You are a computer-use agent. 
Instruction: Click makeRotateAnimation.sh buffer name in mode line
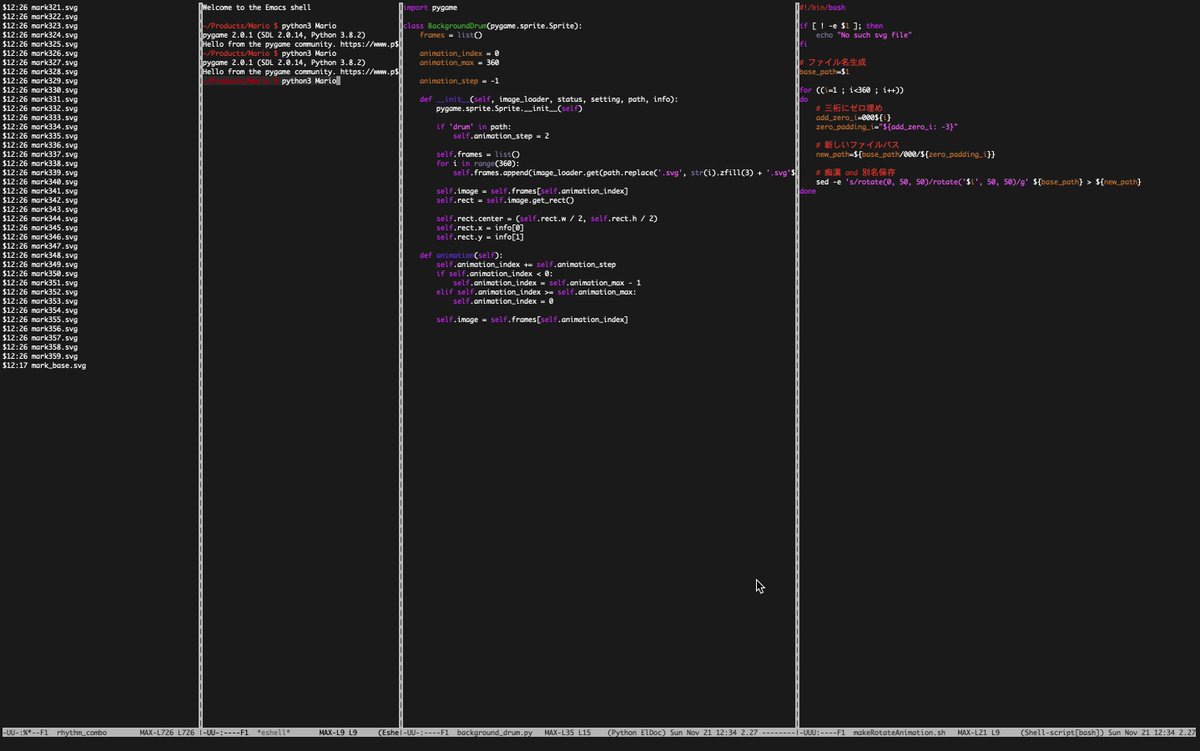[x=899, y=733]
